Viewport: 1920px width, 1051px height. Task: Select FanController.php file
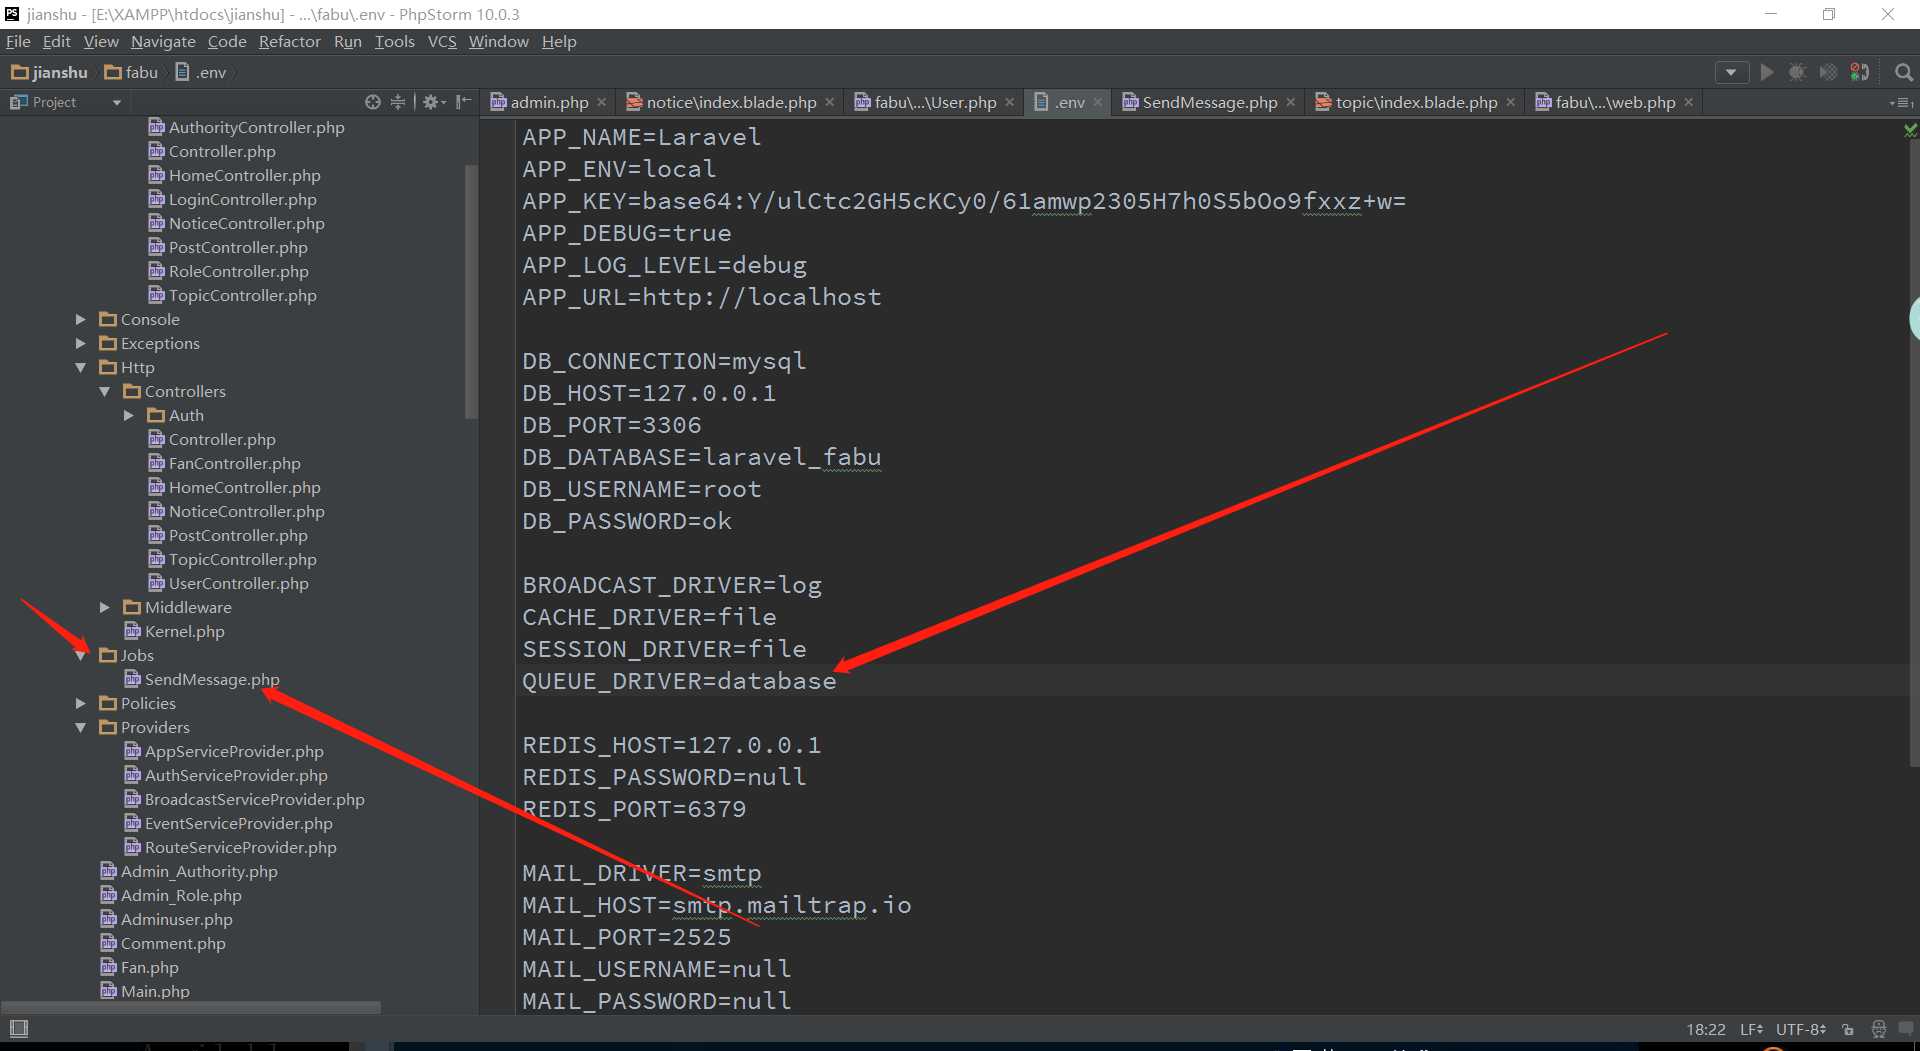tap(234, 463)
